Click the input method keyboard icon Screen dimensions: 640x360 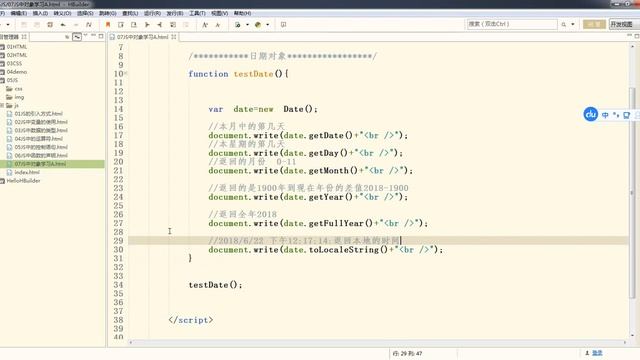click(x=627, y=115)
